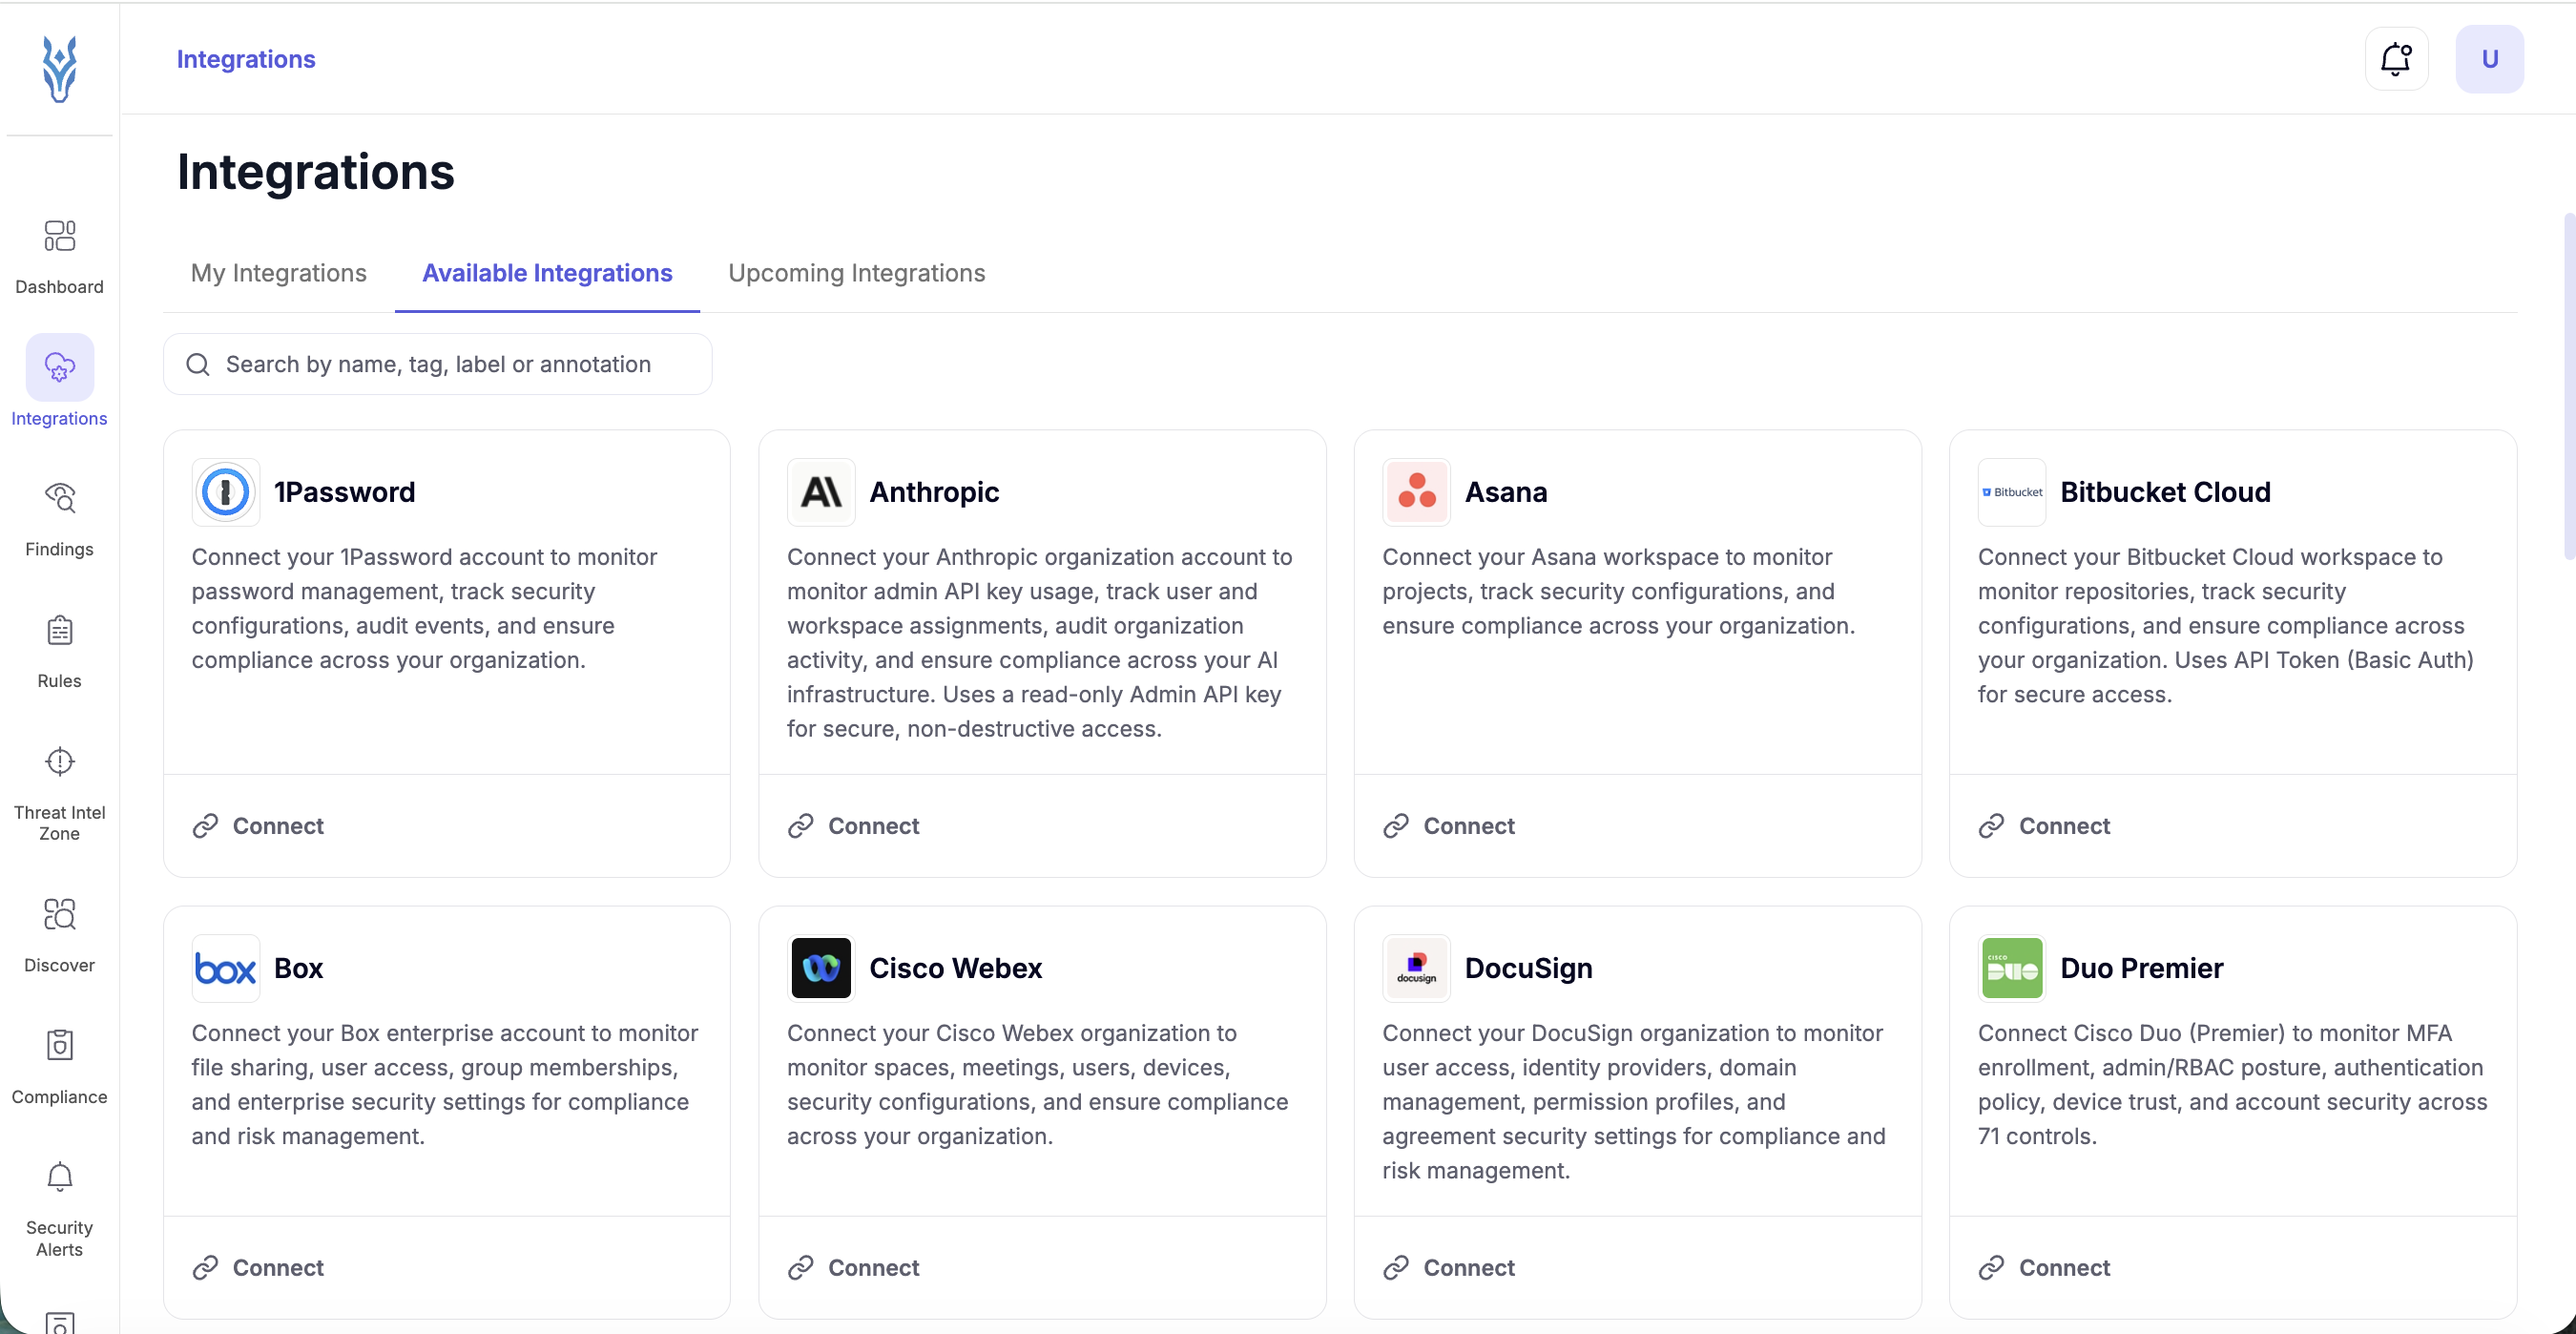Connect the Asana integration

[x=1448, y=826]
